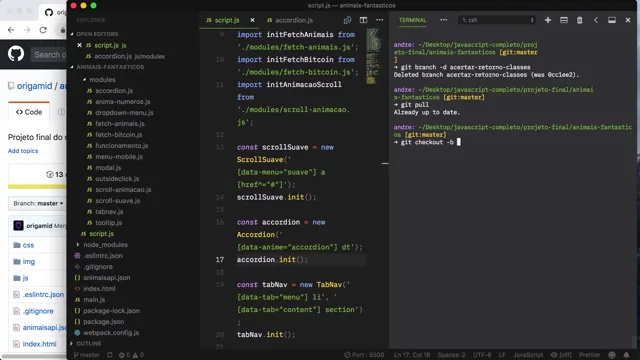Click the editor minimap preview
This screenshot has width=640, height=360.
(x=373, y=56)
